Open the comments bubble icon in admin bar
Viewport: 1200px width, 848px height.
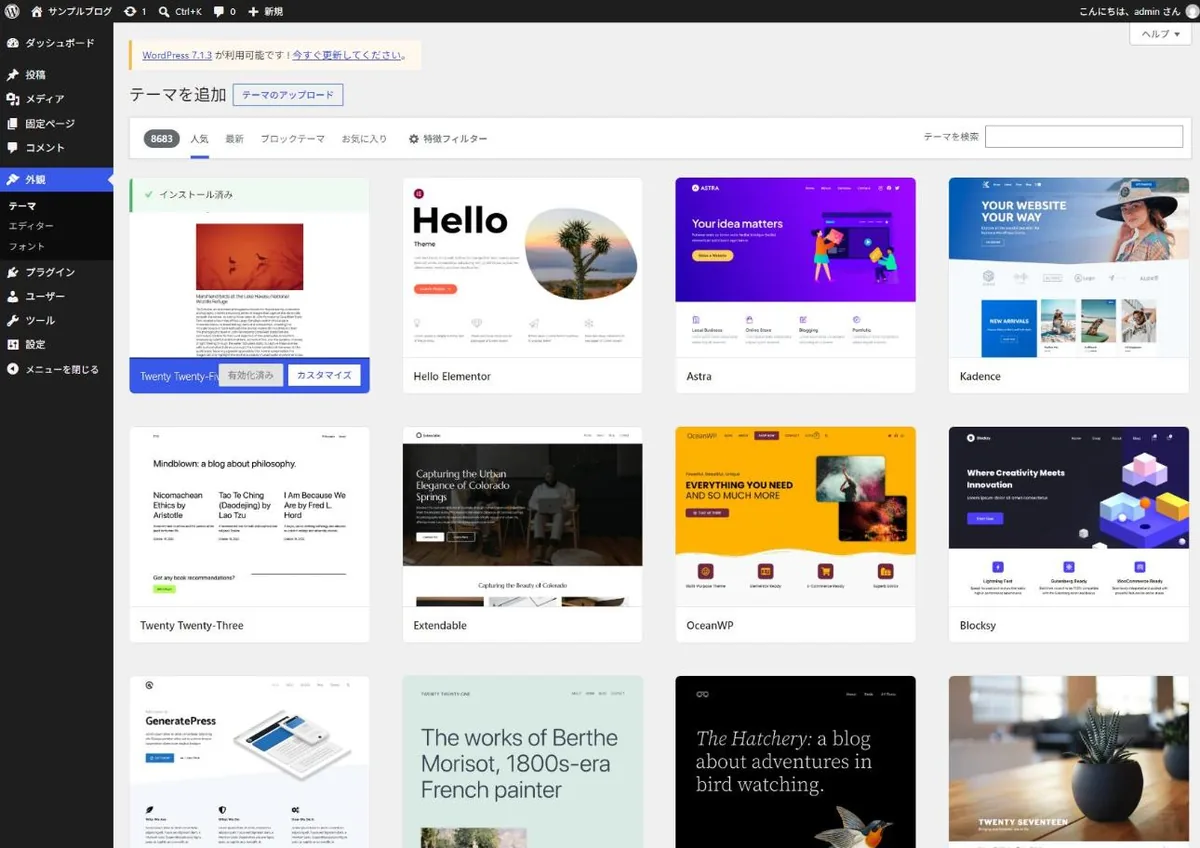click(x=219, y=12)
